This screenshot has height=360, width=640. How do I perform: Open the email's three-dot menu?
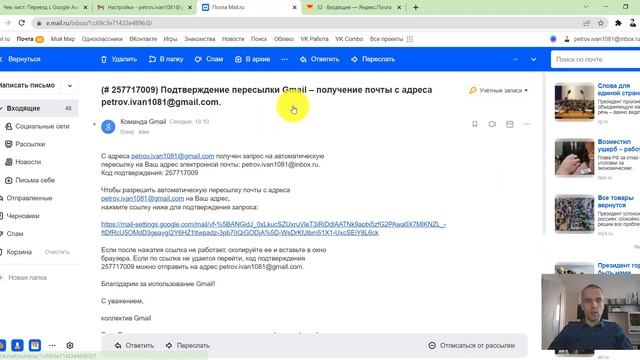pos(527,124)
